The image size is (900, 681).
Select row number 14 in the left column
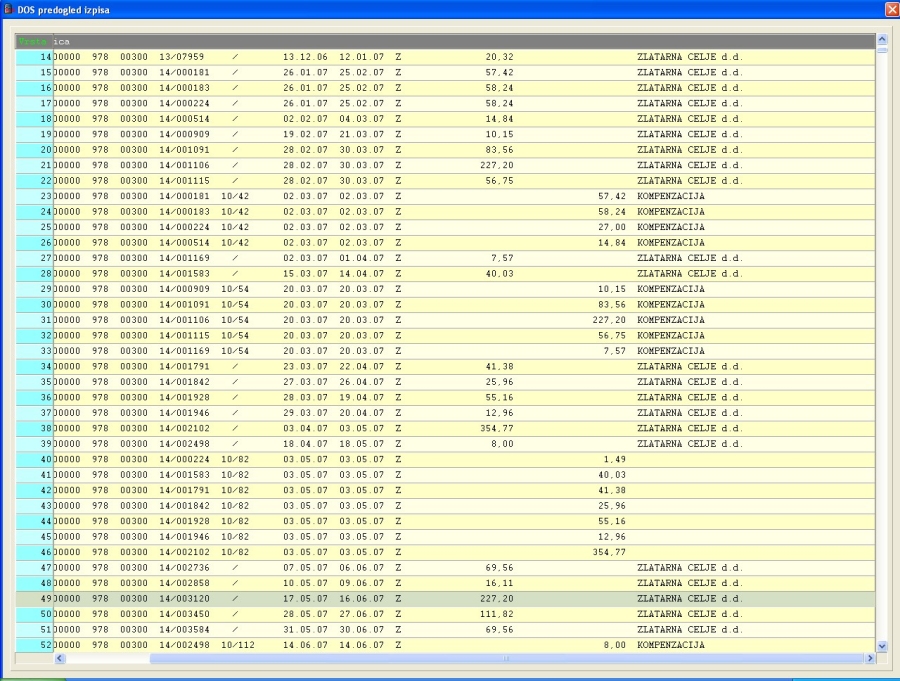tap(35, 57)
